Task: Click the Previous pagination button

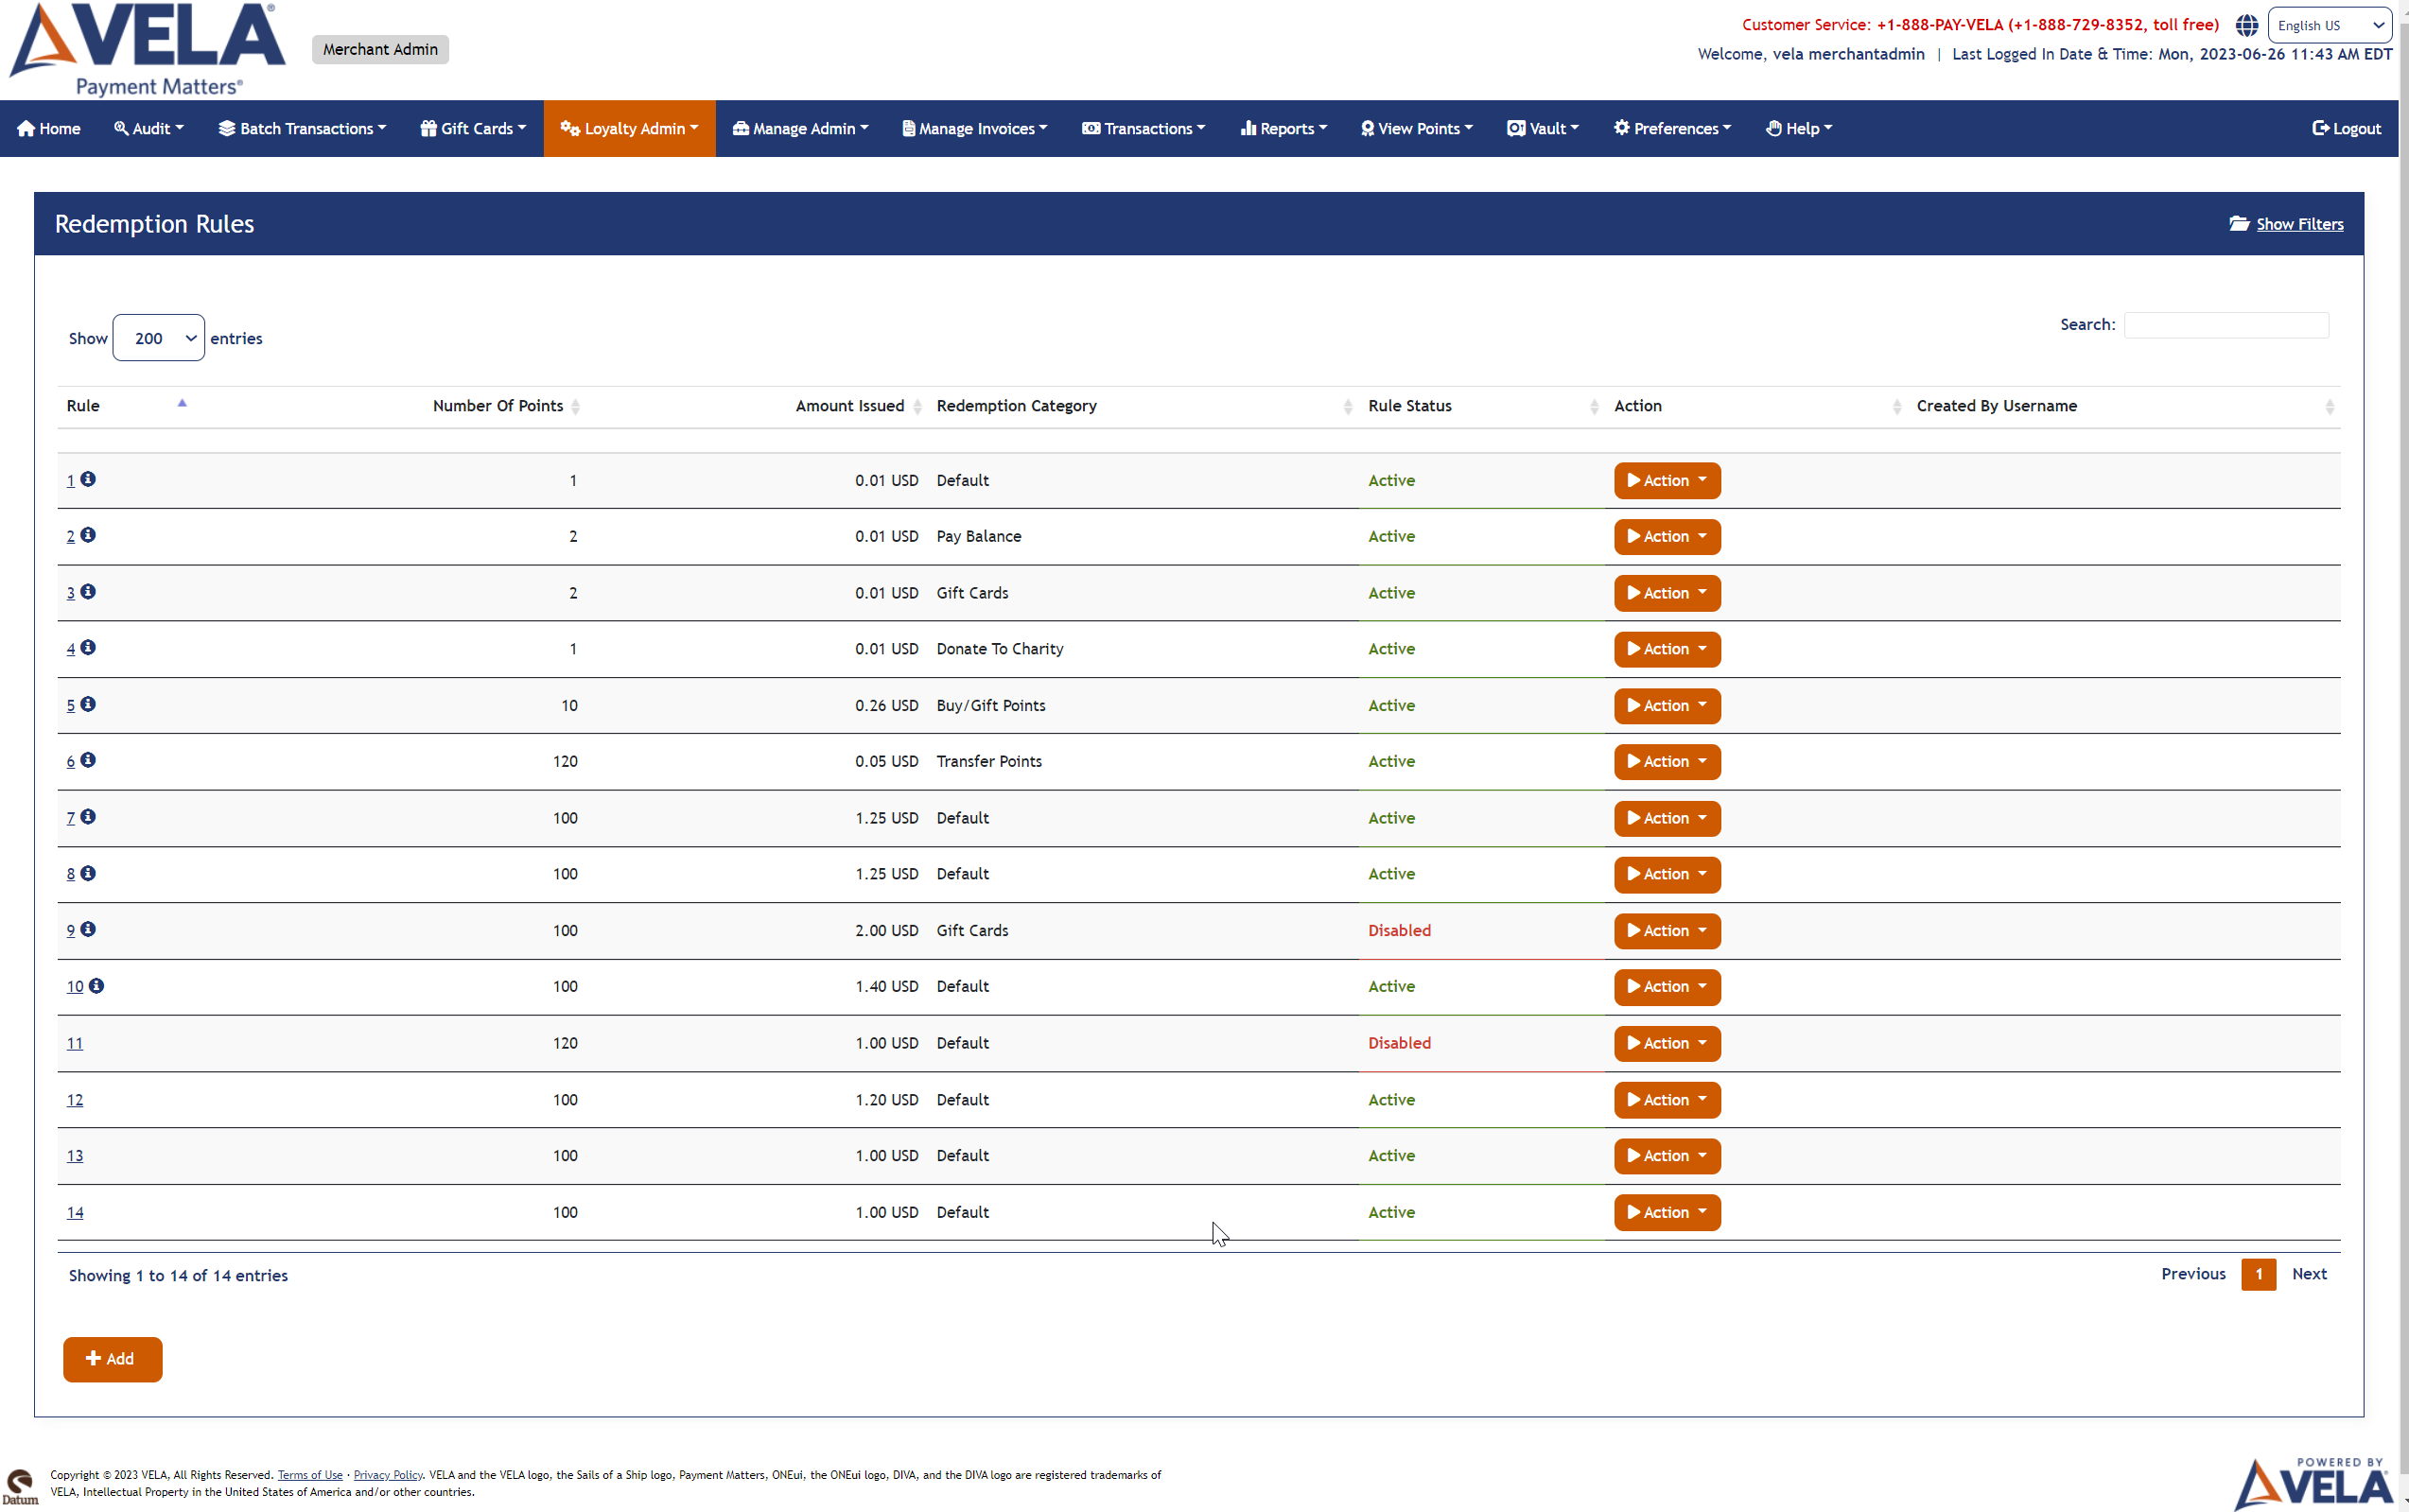Action: [2193, 1273]
